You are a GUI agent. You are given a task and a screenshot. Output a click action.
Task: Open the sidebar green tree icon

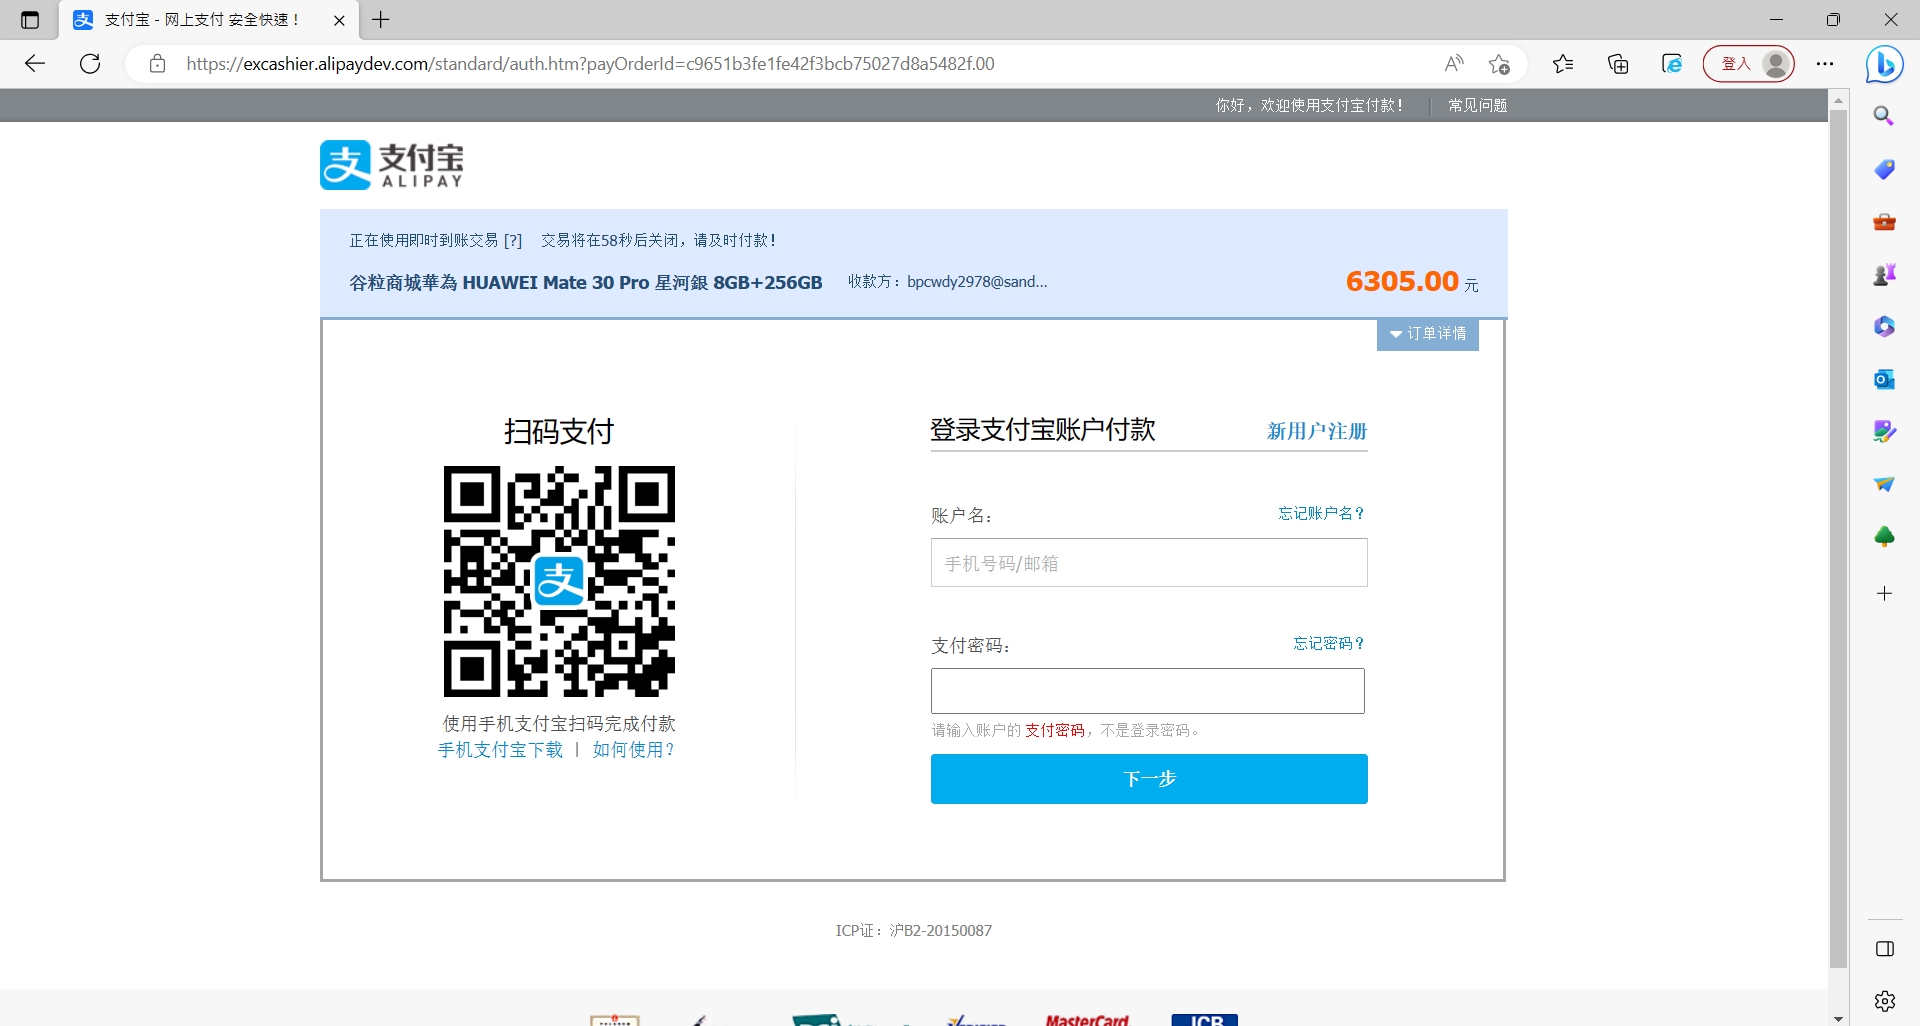(1884, 537)
